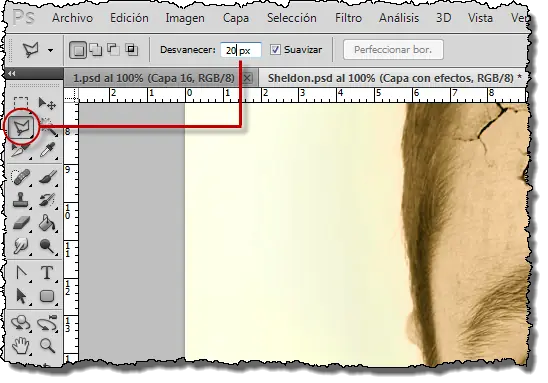This screenshot has width=548, height=383.
Task: Click the Polygonal Lasso icon in options bar
Action: tap(30, 50)
